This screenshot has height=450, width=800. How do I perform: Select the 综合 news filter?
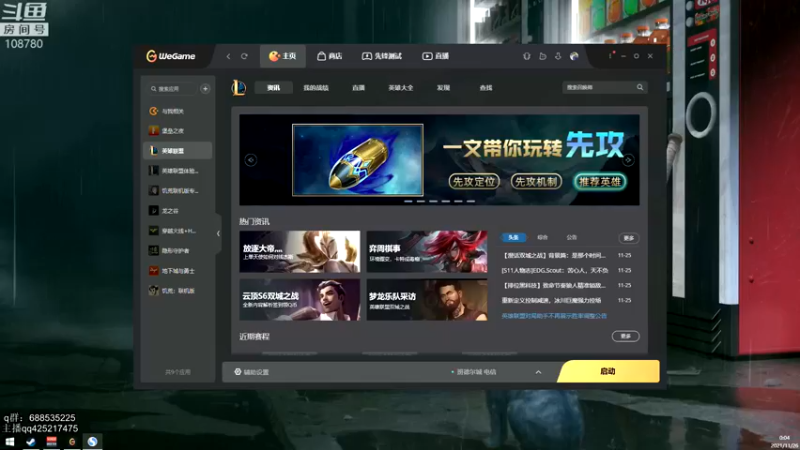(x=542, y=237)
